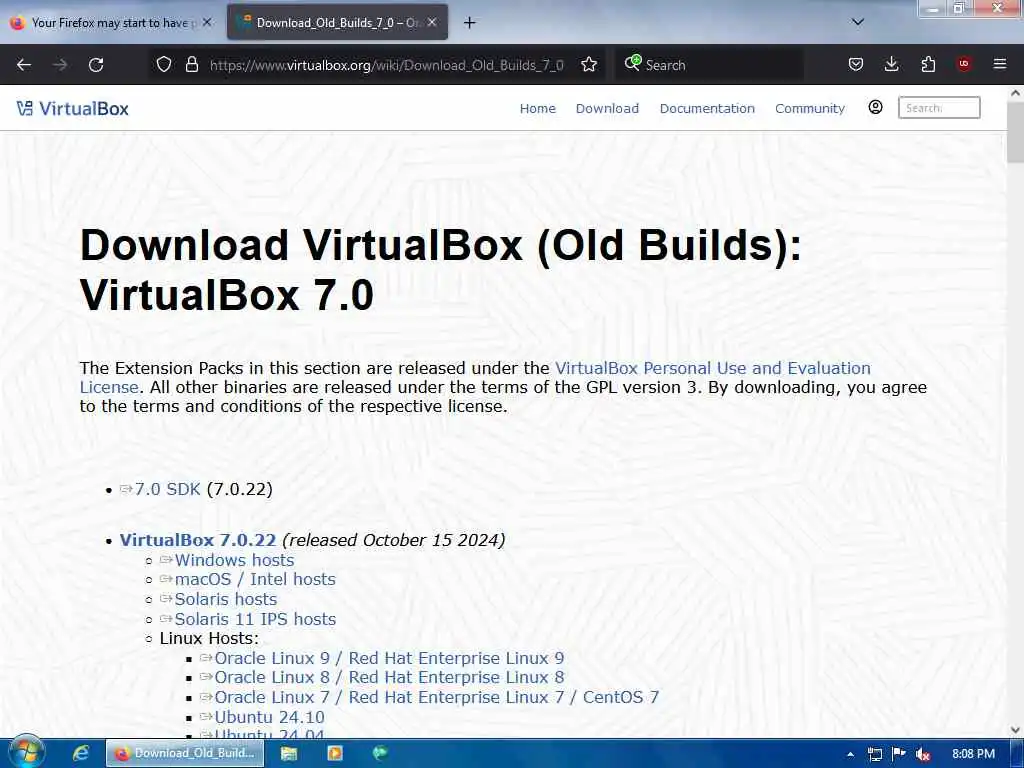The height and width of the screenshot is (768, 1024).
Task: Click the page scrollbar down arrow
Action: (x=1016, y=730)
